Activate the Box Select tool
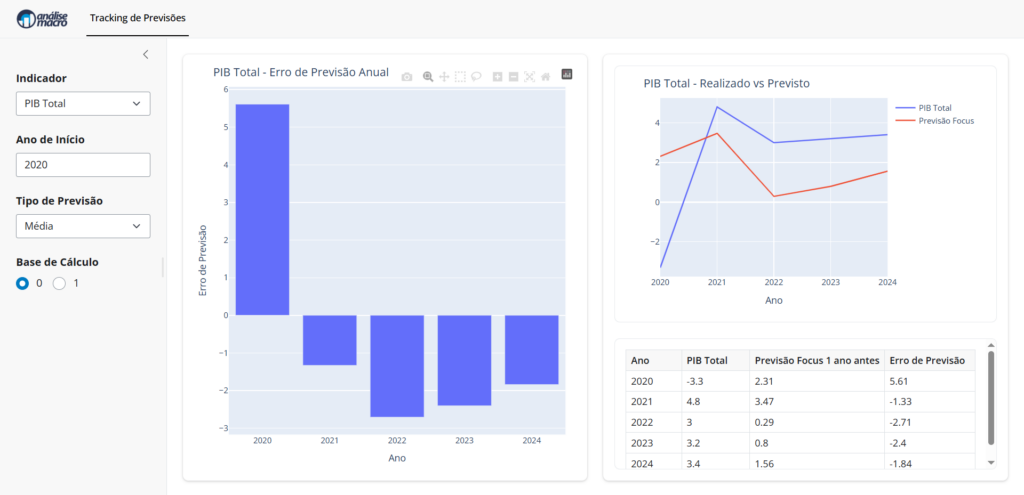The width and height of the screenshot is (1024, 495). [x=460, y=77]
